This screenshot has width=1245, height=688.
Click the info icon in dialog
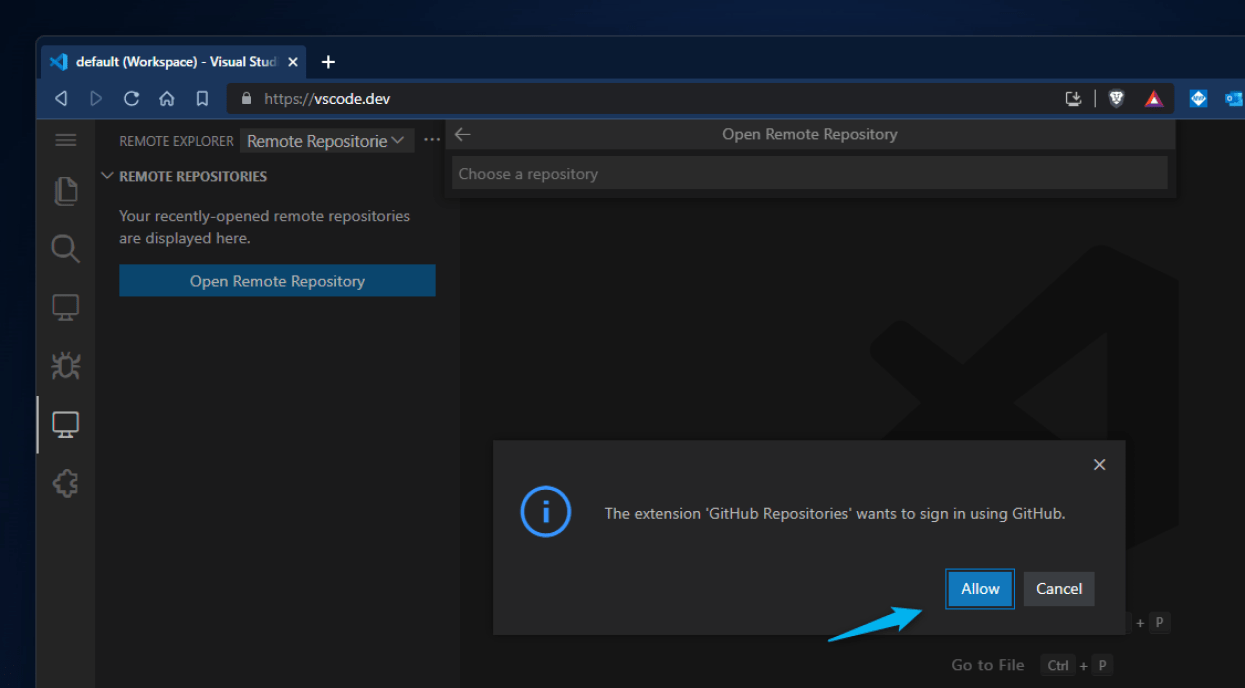click(x=546, y=512)
